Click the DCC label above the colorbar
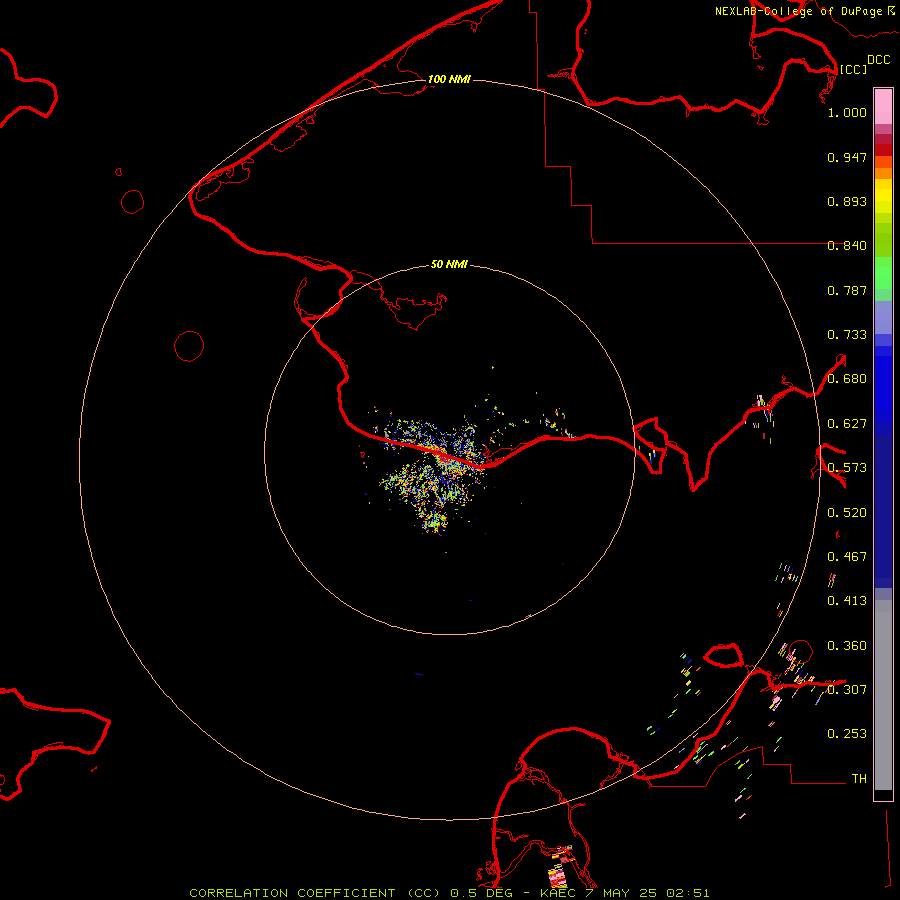This screenshot has width=900, height=900. (878, 60)
